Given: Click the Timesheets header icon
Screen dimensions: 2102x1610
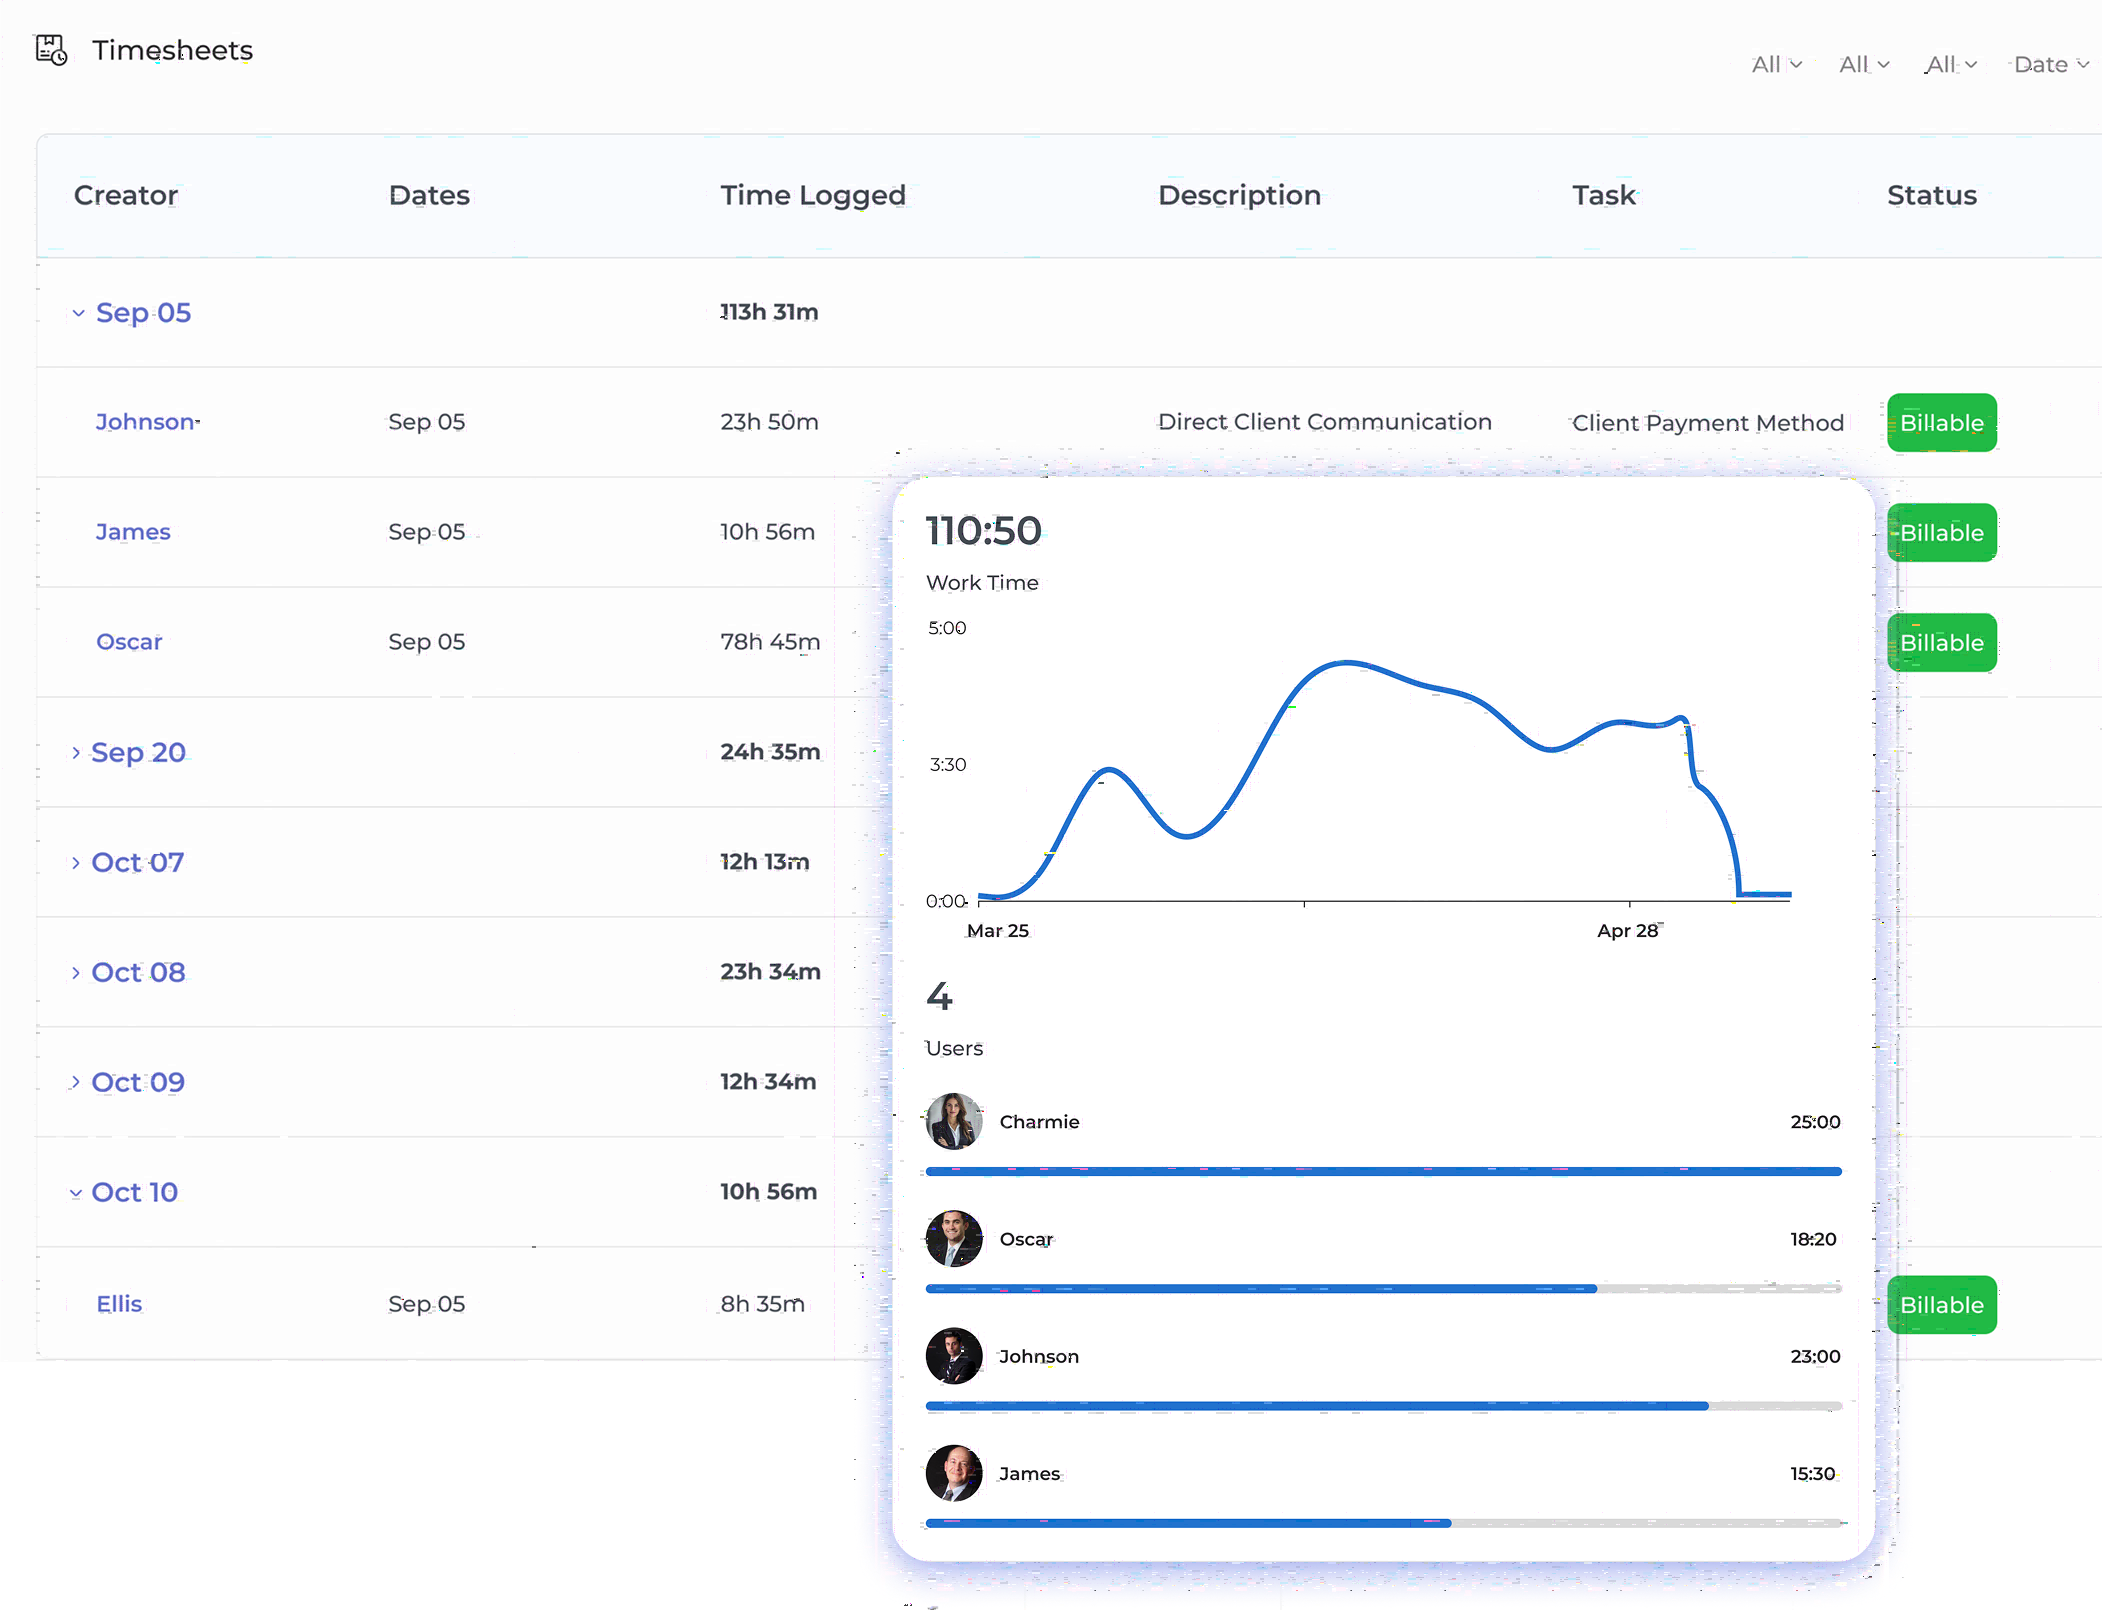Looking at the screenshot, I should tap(51, 49).
